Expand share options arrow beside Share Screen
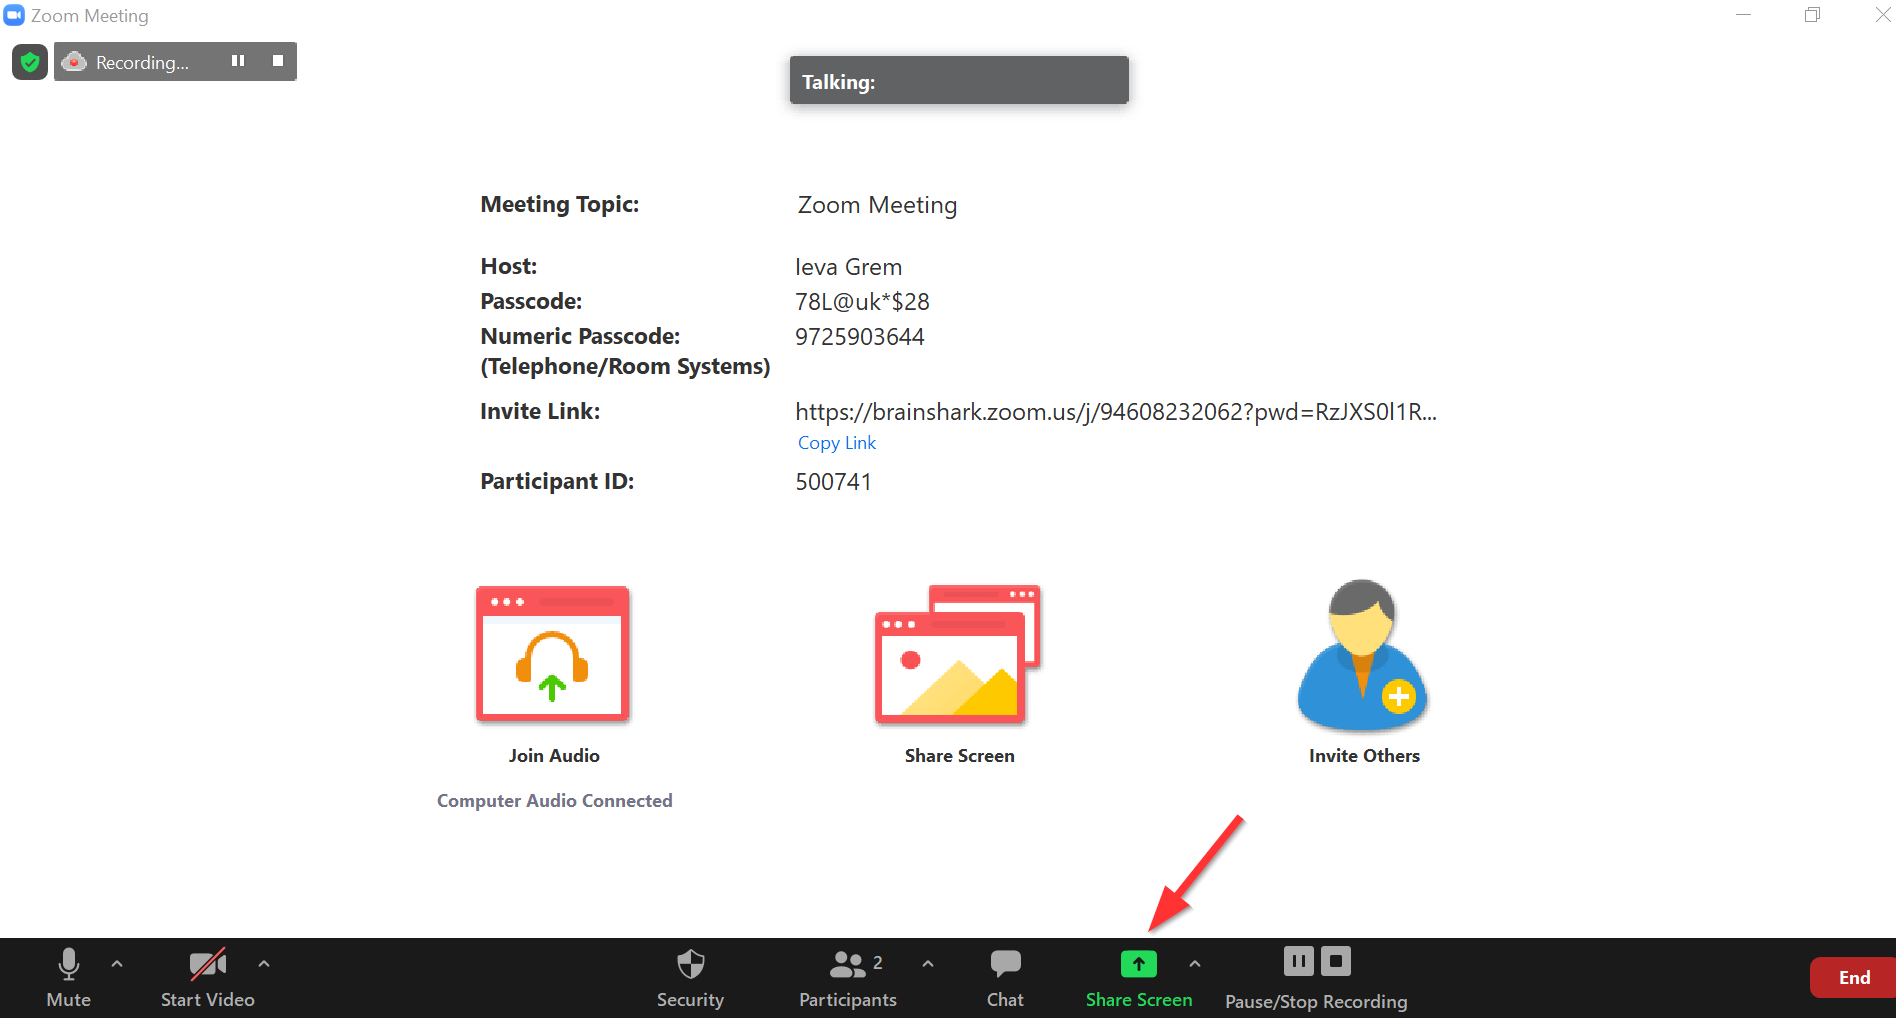This screenshot has height=1018, width=1896. (1195, 964)
